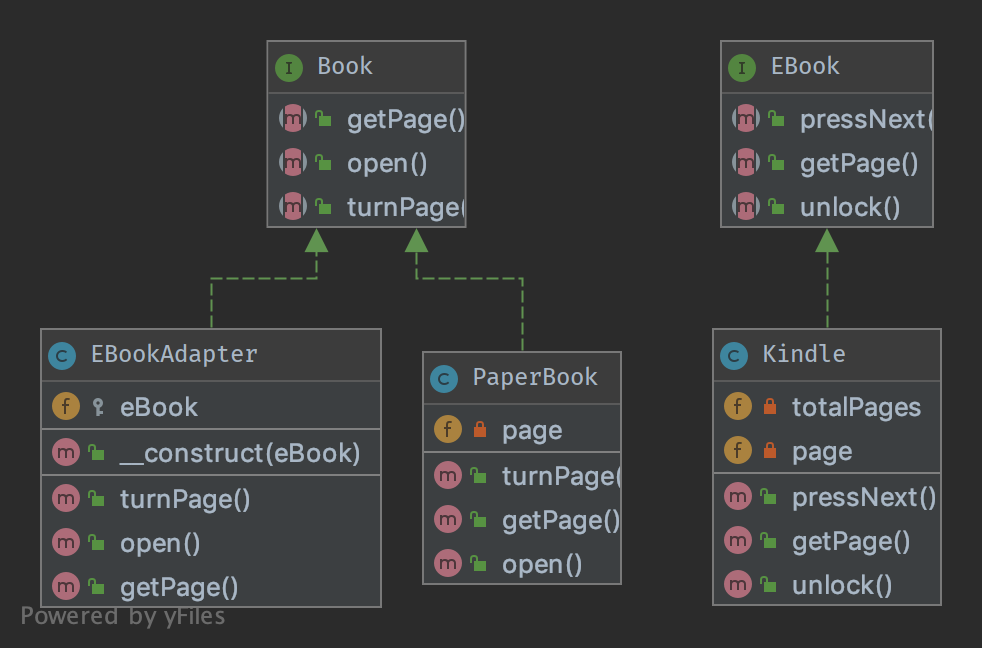This screenshot has width=982, height=648.
Task: Click the interface icon beside EBook
Action: (x=742, y=67)
